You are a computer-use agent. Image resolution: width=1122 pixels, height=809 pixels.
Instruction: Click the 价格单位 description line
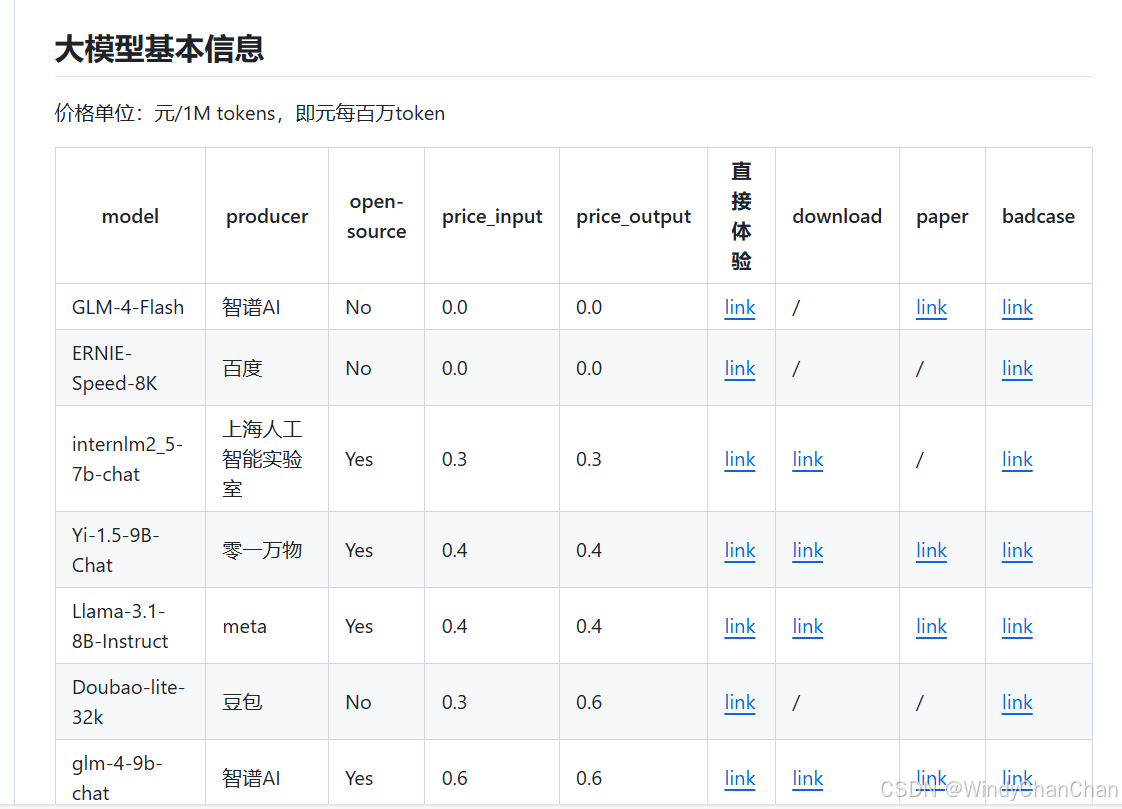[x=250, y=114]
